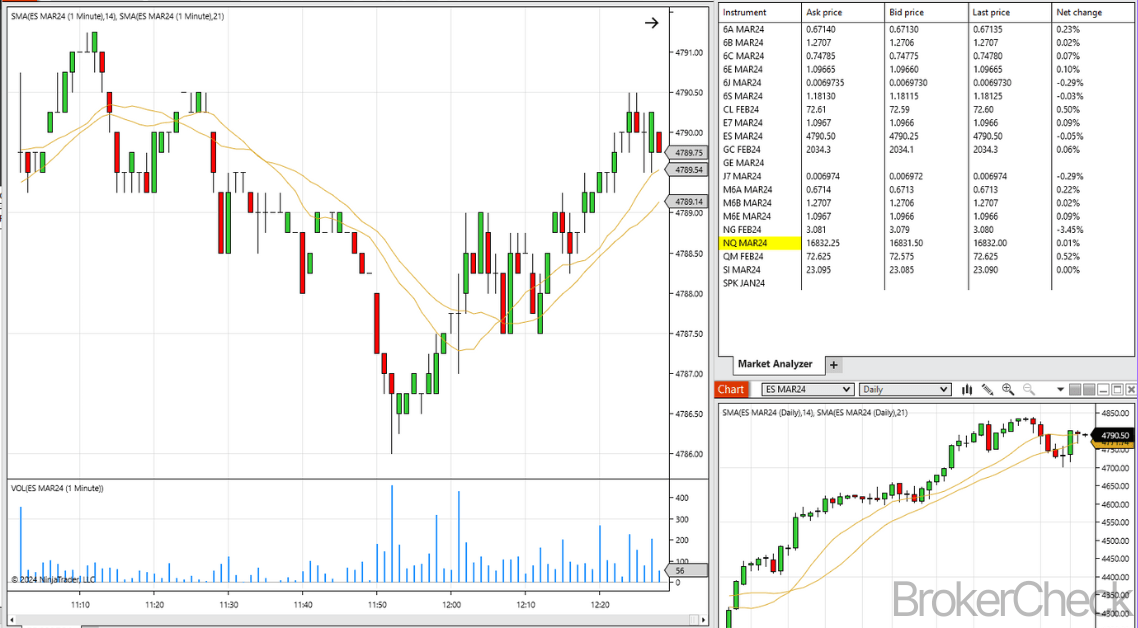Sort by the Bid price column header
Image resolution: width=1138 pixels, height=628 pixels.
[x=926, y=12]
